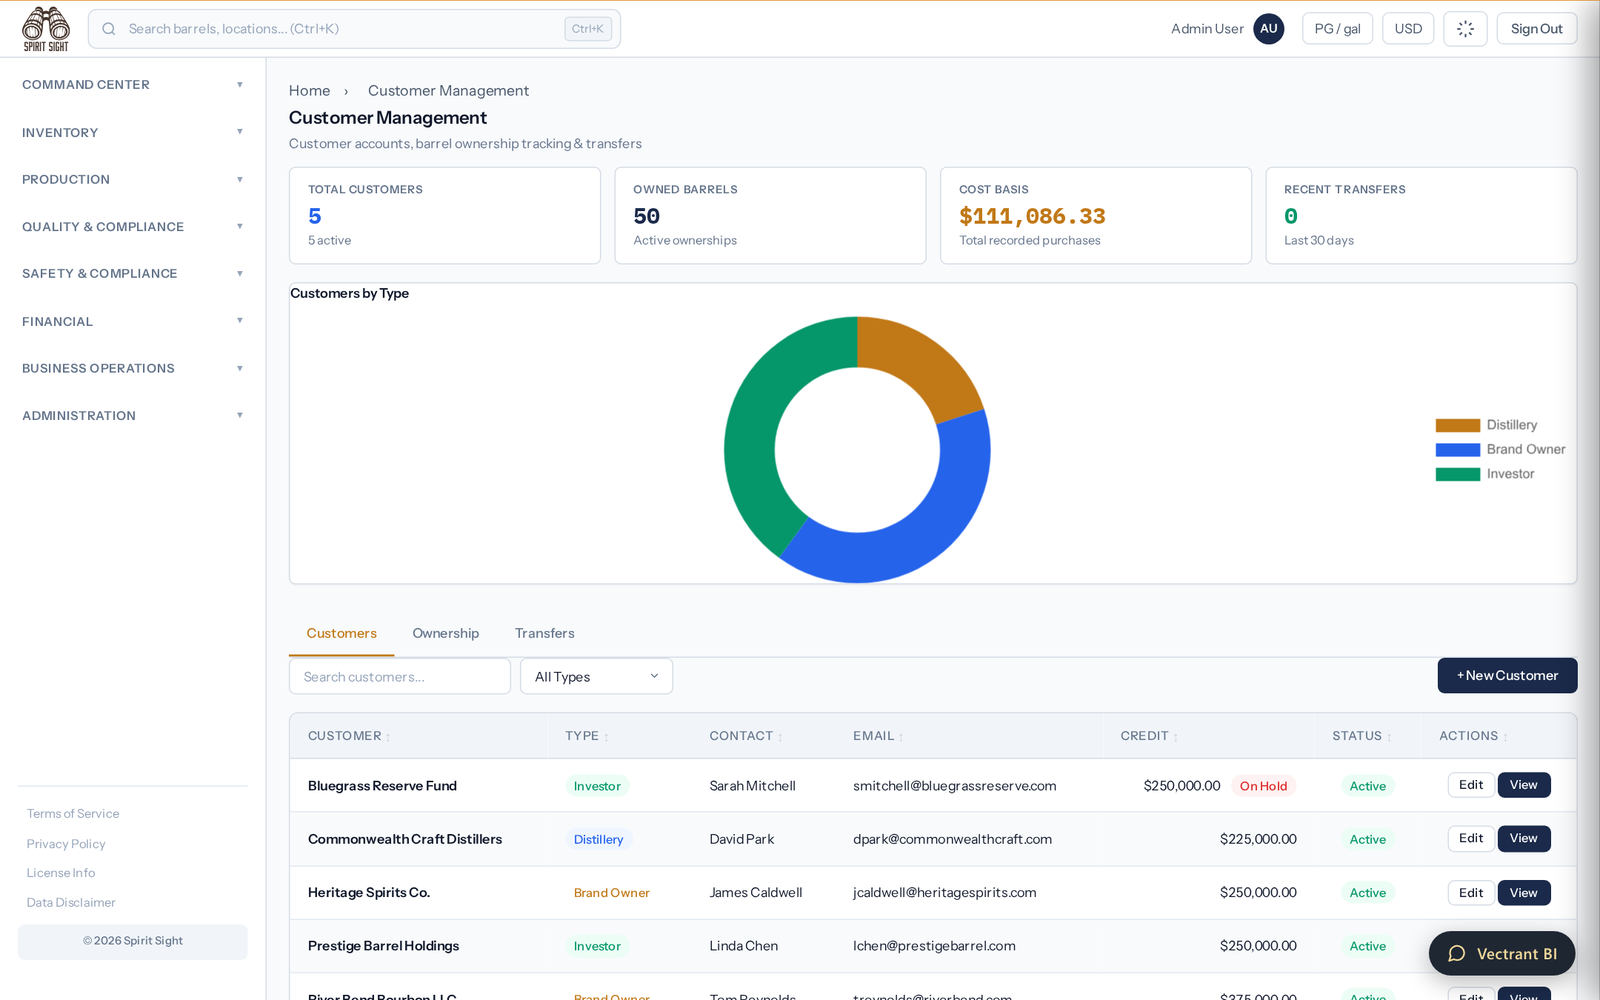Click + New Customer button

point(1507,675)
